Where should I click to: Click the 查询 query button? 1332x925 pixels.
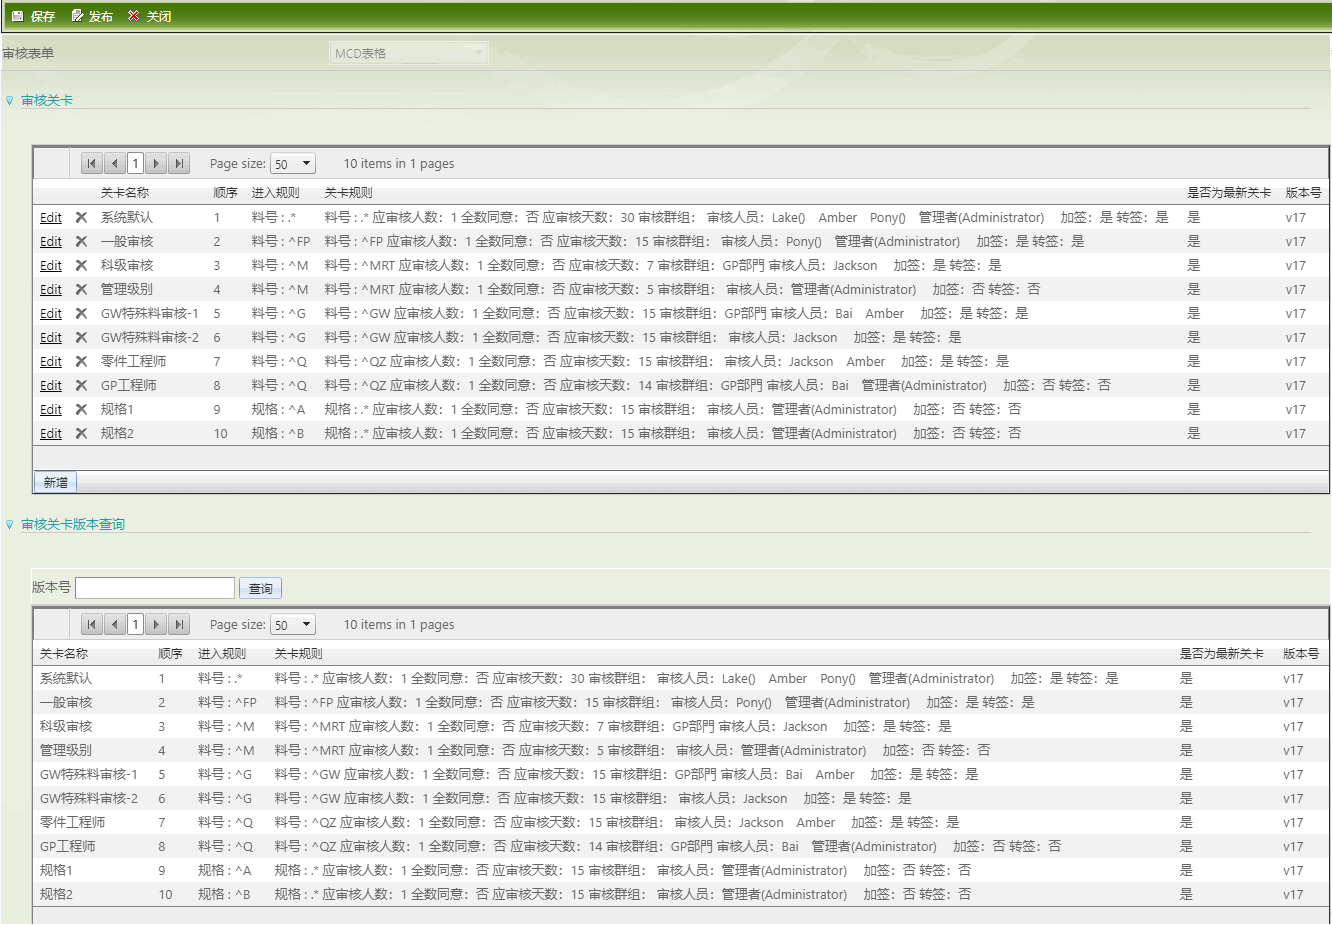[260, 588]
